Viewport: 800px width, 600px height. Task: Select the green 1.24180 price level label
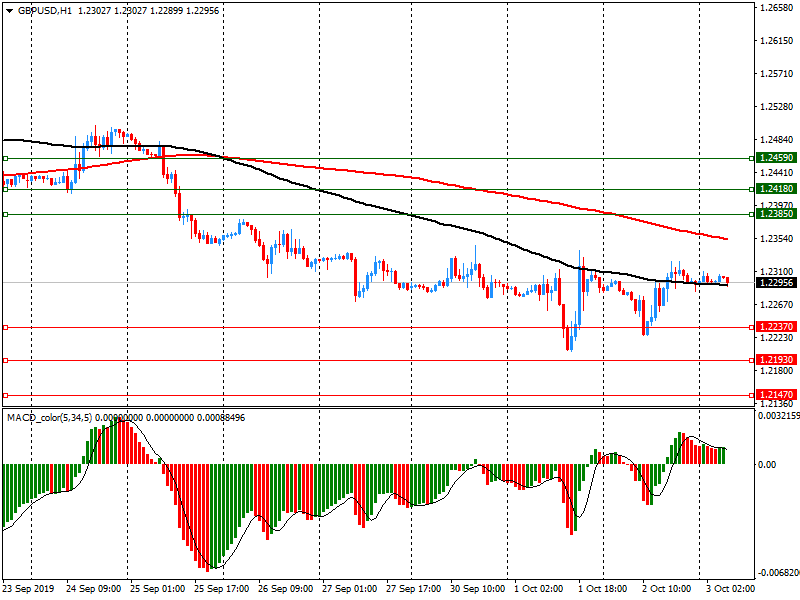tap(776, 189)
